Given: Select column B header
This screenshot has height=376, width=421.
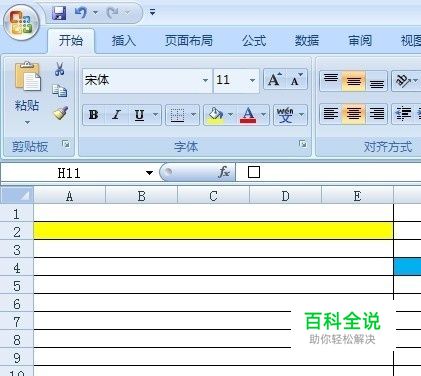Looking at the screenshot, I should click(141, 196).
